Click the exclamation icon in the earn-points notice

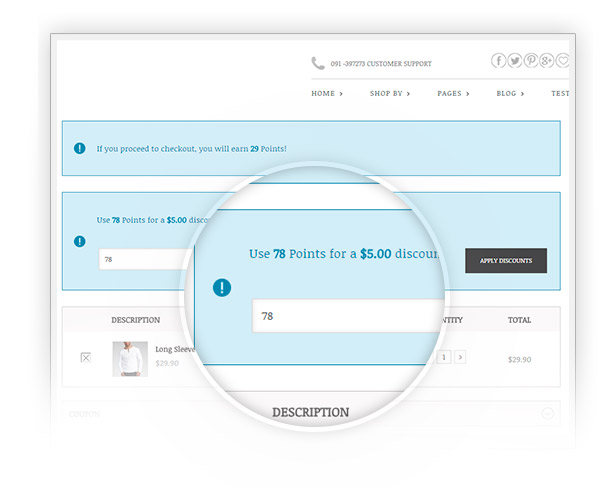(x=80, y=148)
